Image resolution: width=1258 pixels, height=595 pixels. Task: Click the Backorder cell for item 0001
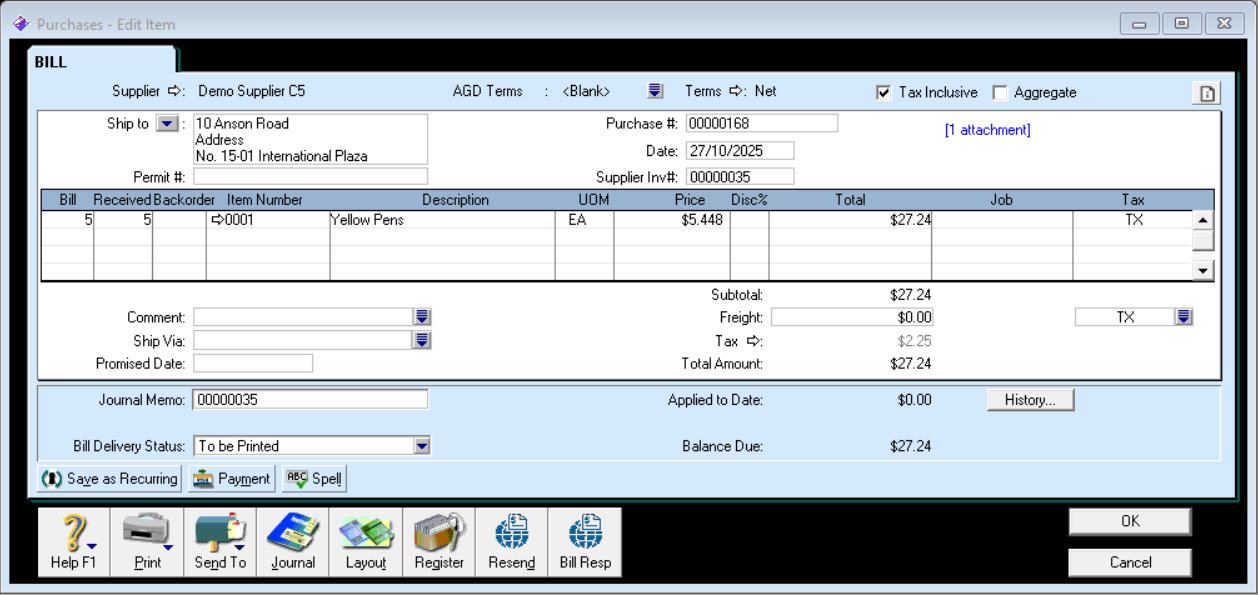[179, 220]
